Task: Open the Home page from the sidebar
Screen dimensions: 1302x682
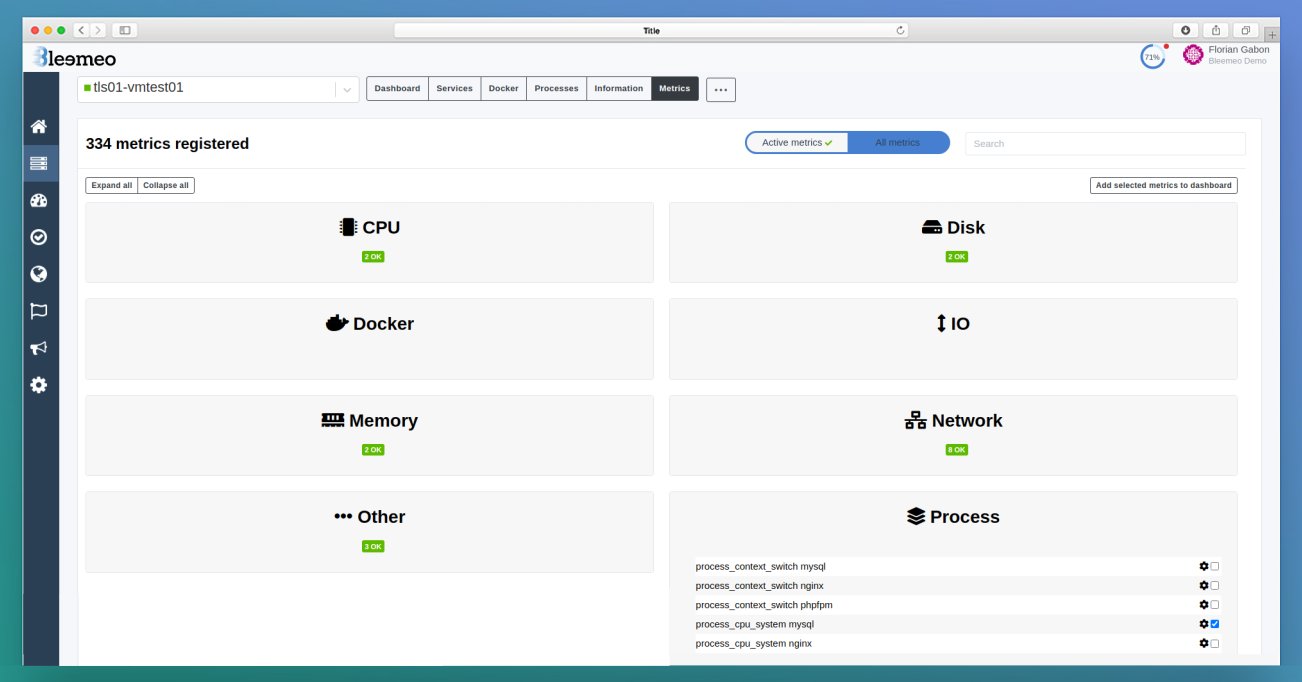Action: (x=38, y=125)
